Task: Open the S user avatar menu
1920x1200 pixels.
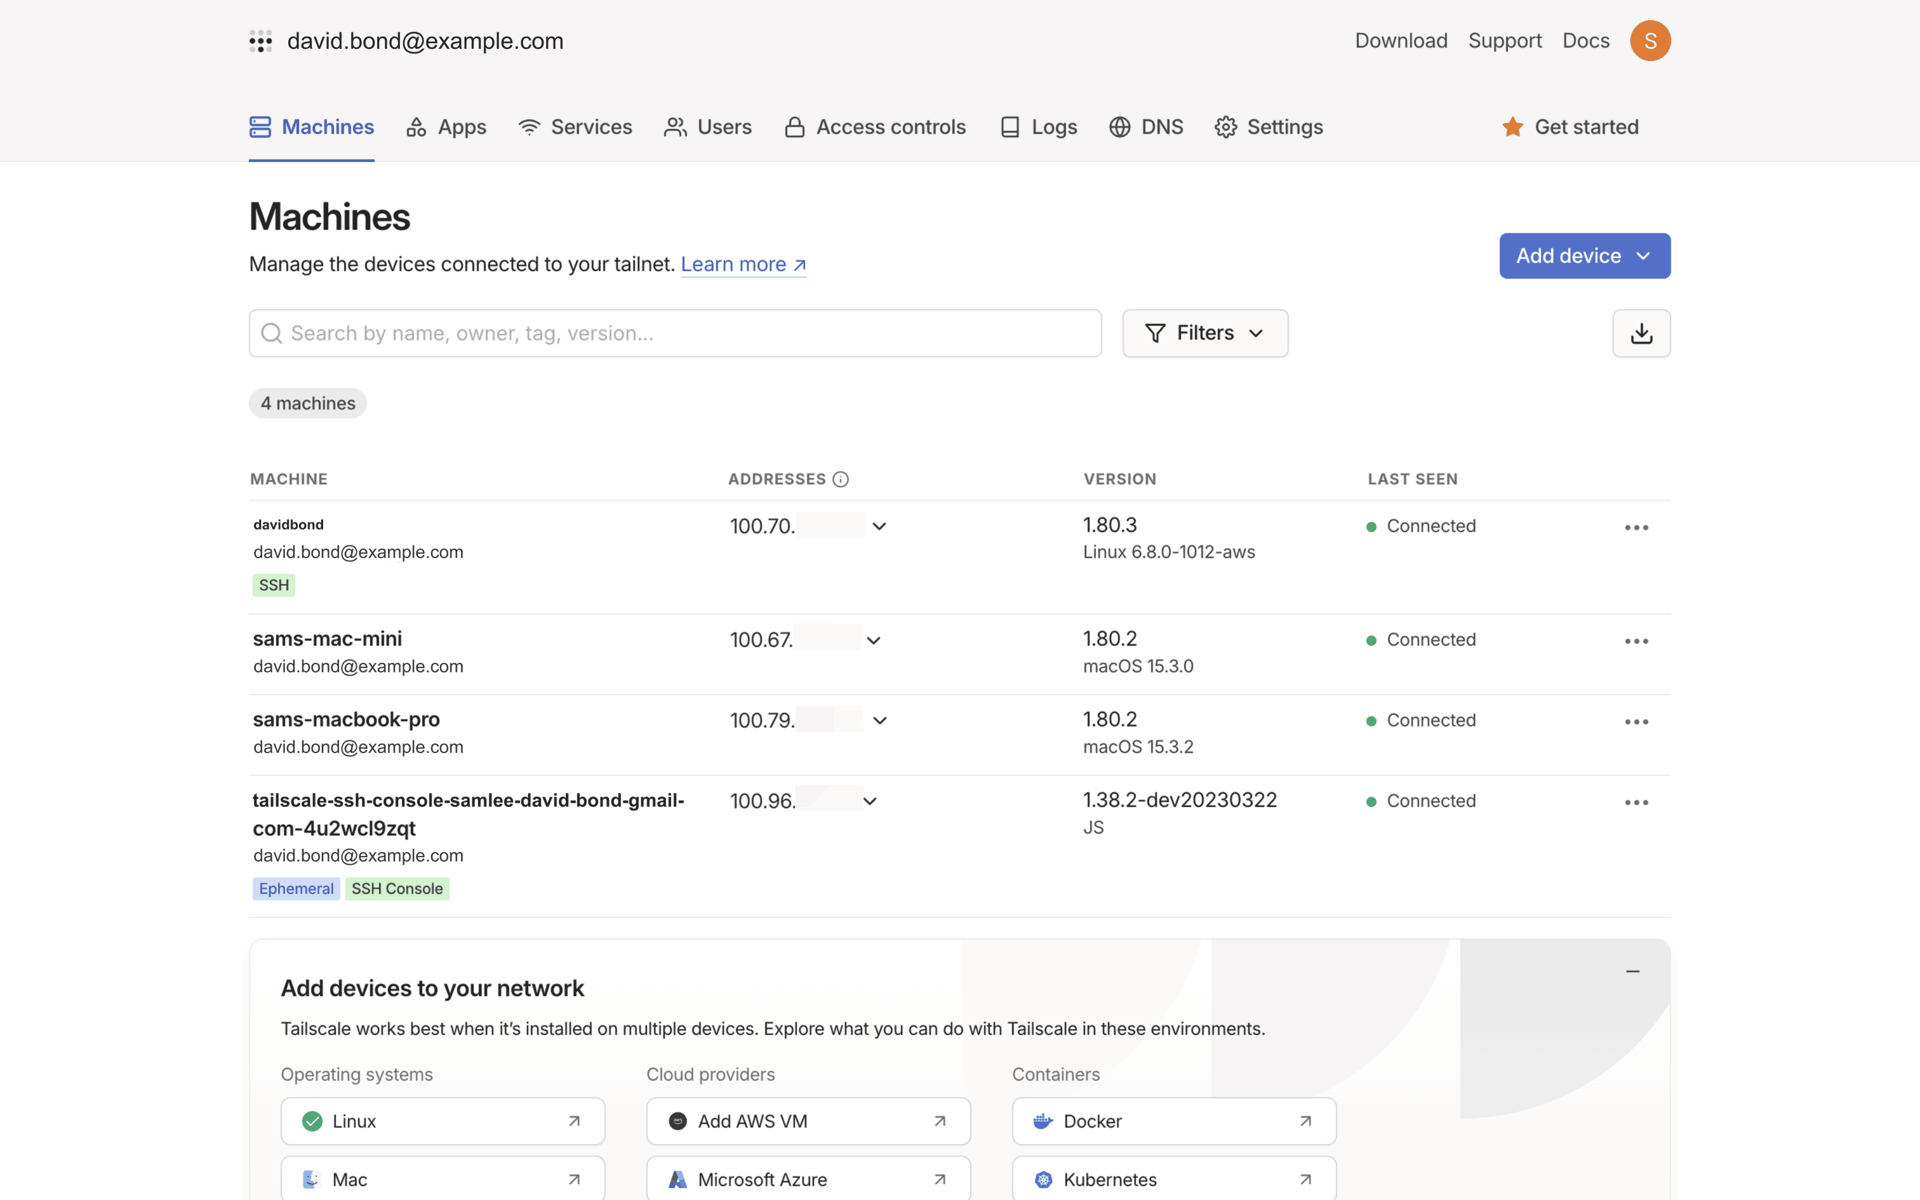Action: point(1650,41)
